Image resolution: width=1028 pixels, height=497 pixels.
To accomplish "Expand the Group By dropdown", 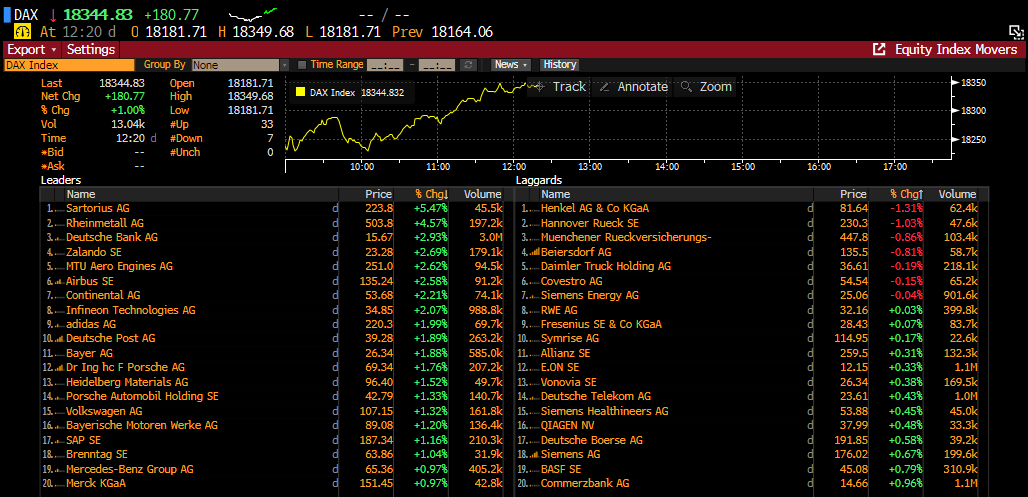I will pos(285,65).
